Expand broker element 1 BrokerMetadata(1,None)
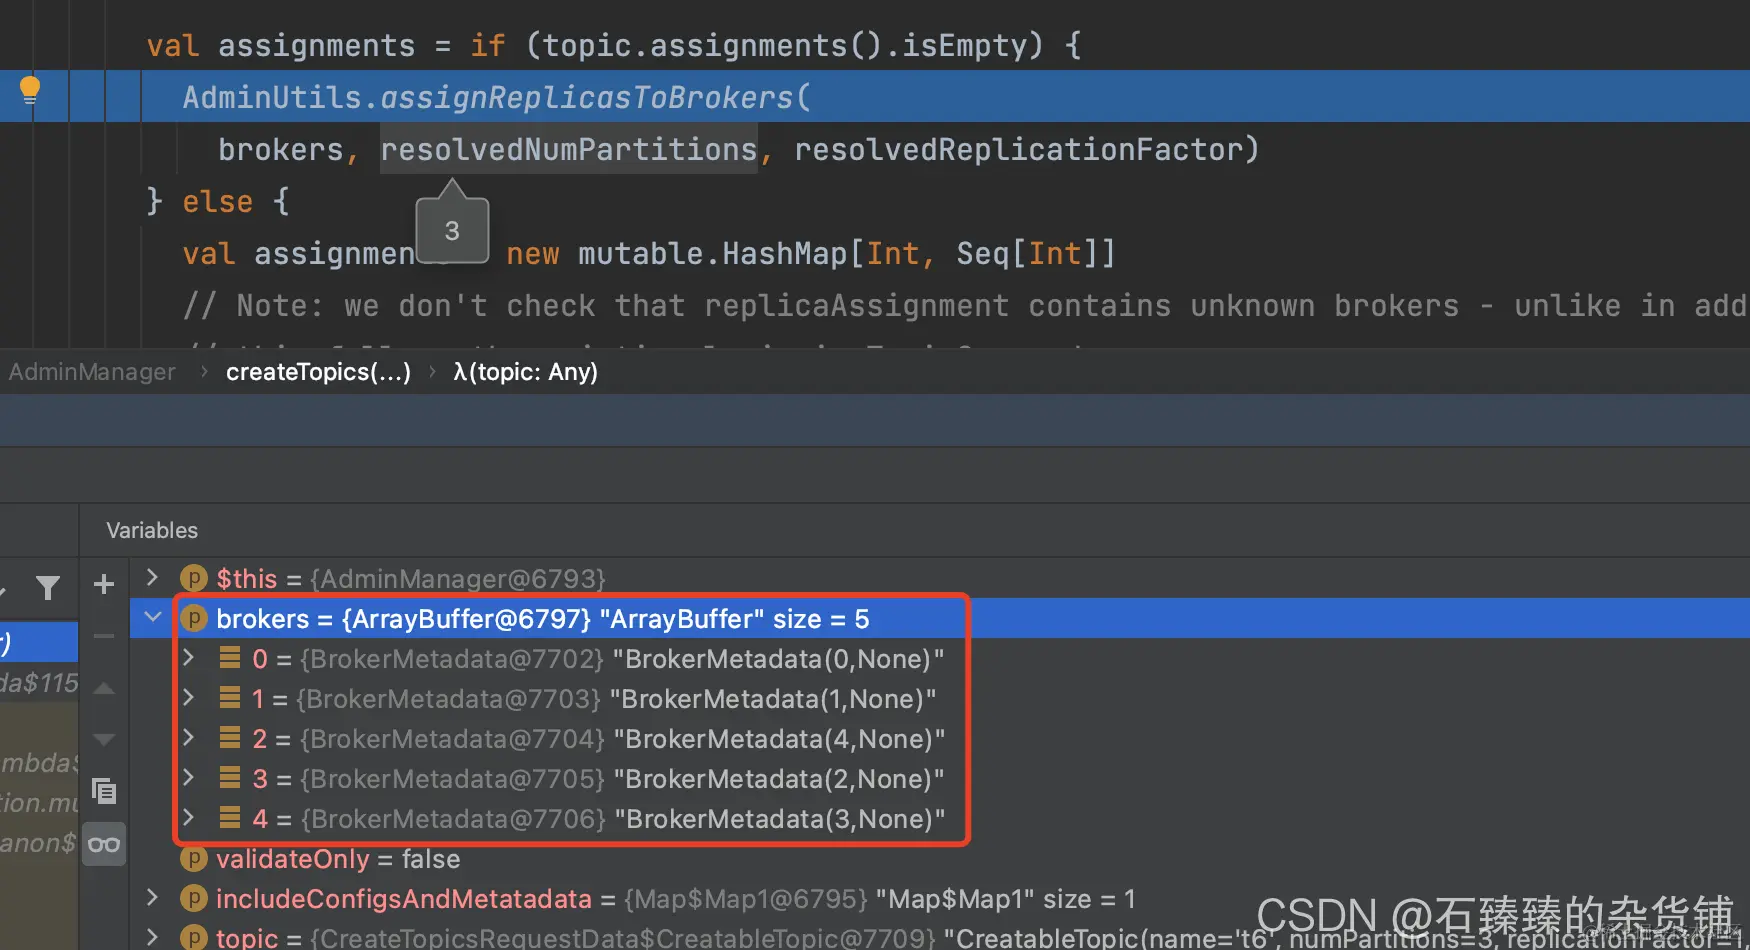 coord(188,697)
